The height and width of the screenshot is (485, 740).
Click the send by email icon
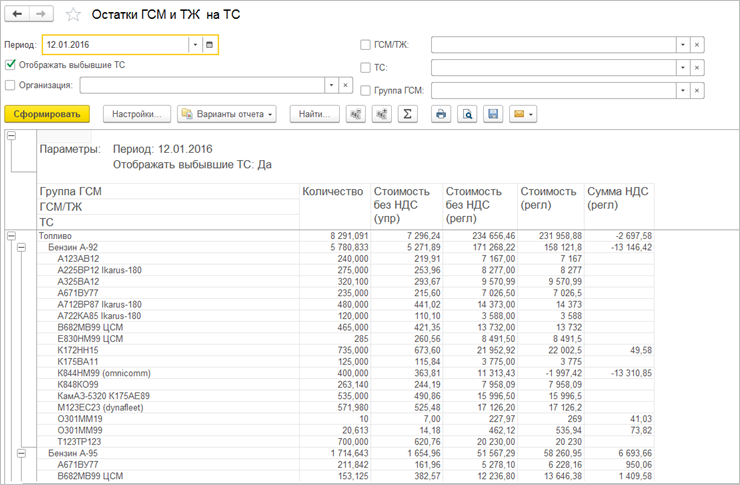522,114
